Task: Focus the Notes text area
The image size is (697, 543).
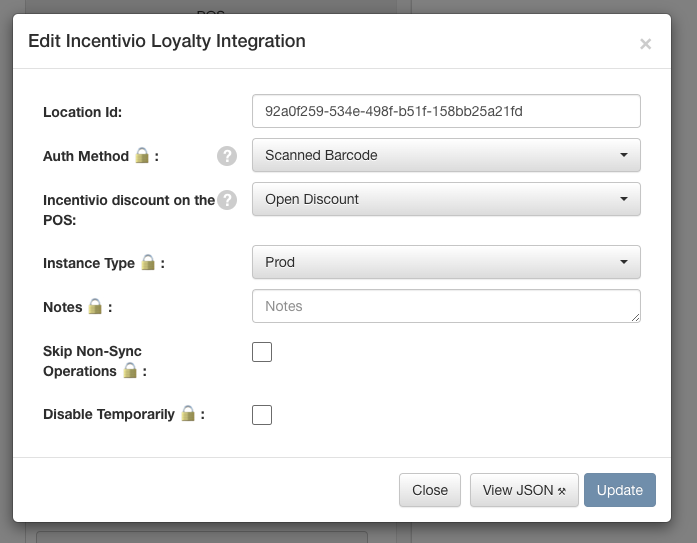Action: click(x=446, y=306)
